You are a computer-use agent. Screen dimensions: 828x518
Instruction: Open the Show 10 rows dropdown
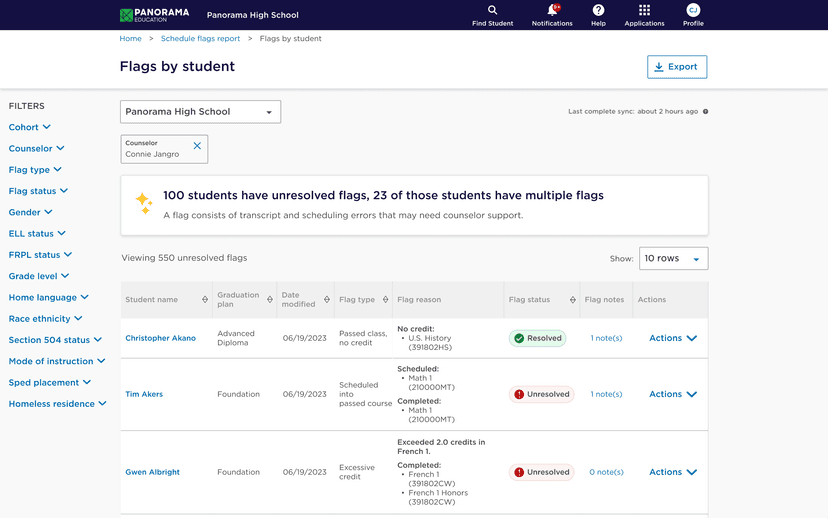click(x=674, y=258)
